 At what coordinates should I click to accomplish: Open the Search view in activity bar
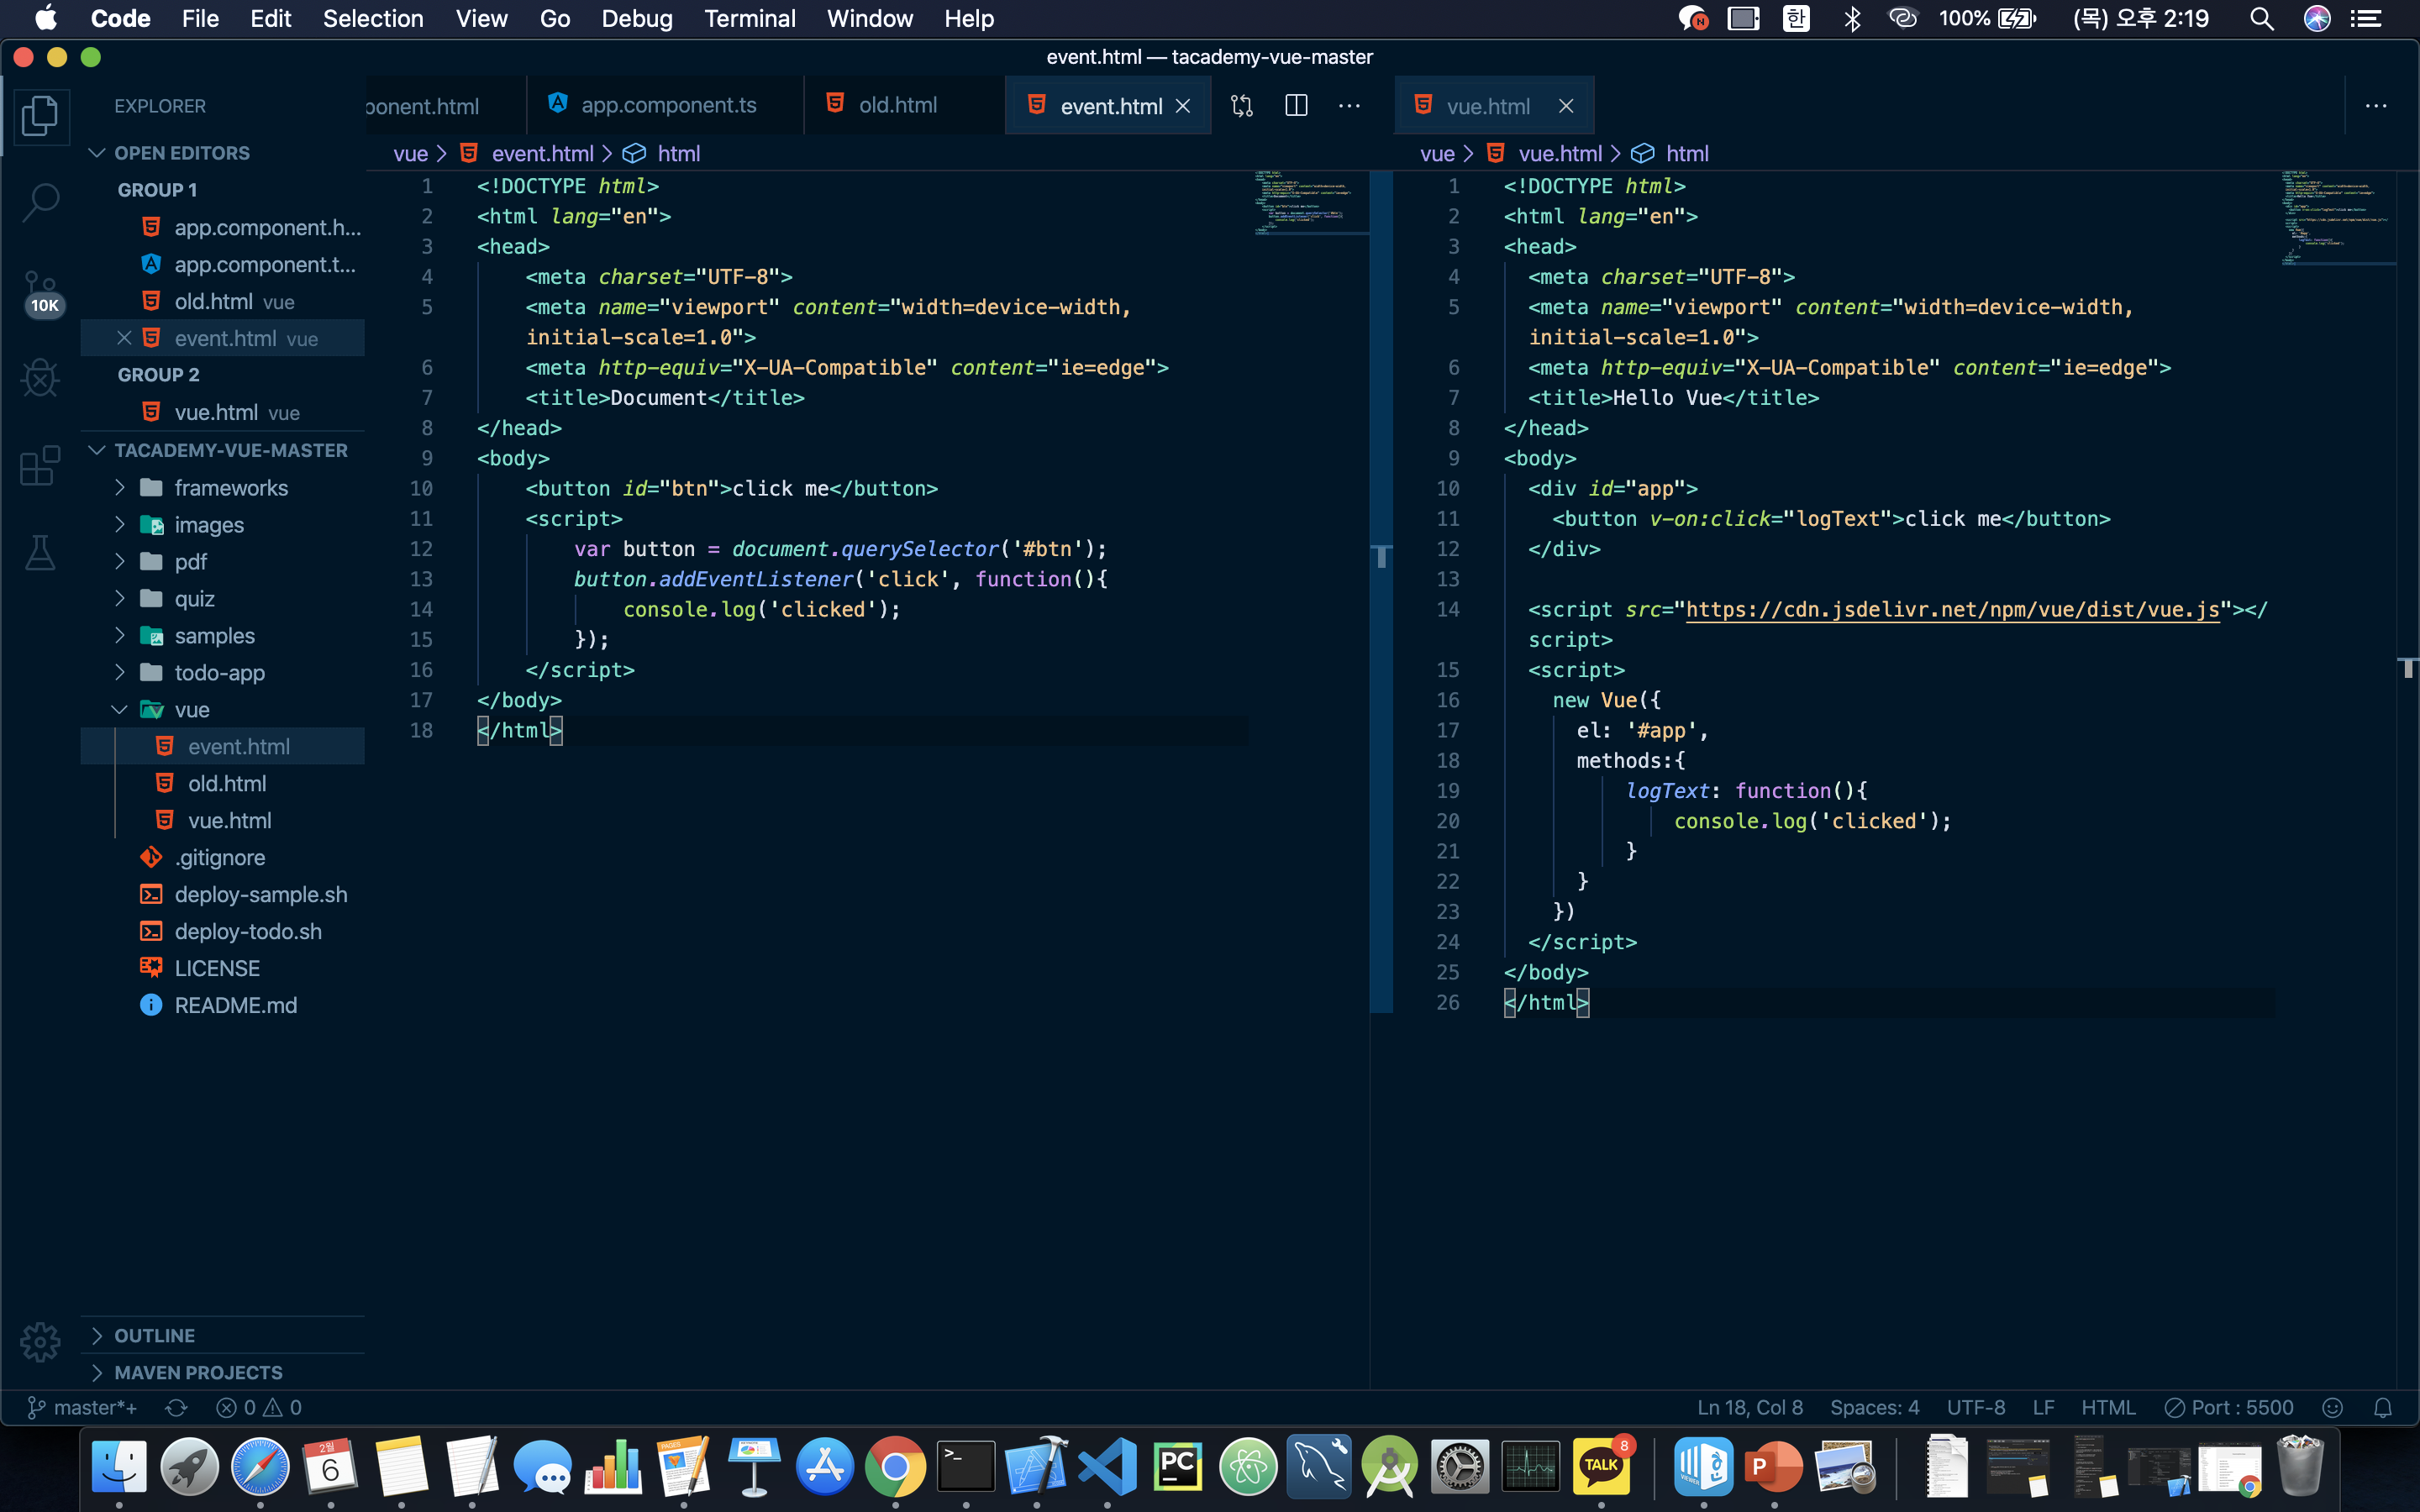tap(40, 202)
